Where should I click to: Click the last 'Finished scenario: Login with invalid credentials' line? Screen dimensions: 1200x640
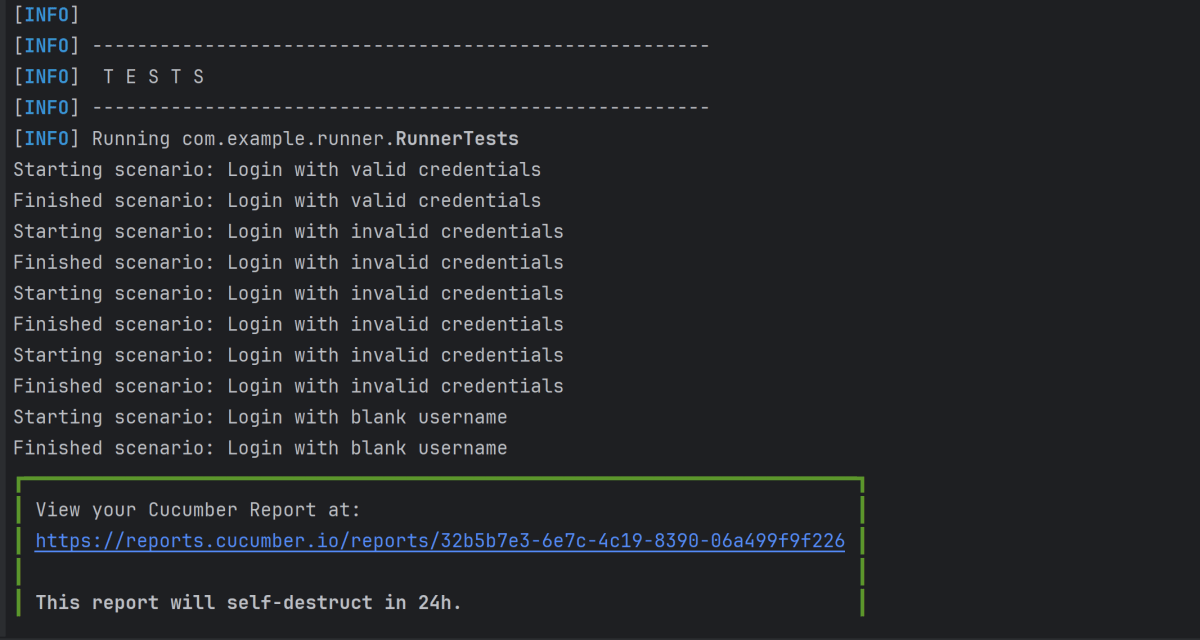coord(288,386)
